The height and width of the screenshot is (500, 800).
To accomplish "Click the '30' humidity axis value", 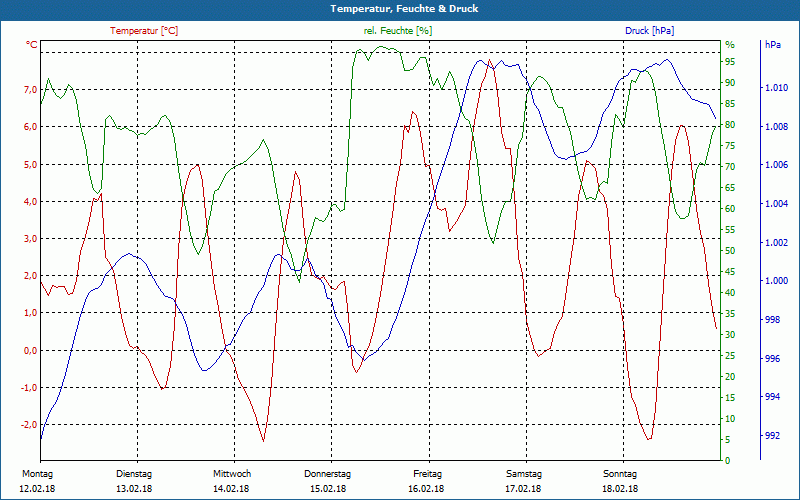I will pos(730,335).
